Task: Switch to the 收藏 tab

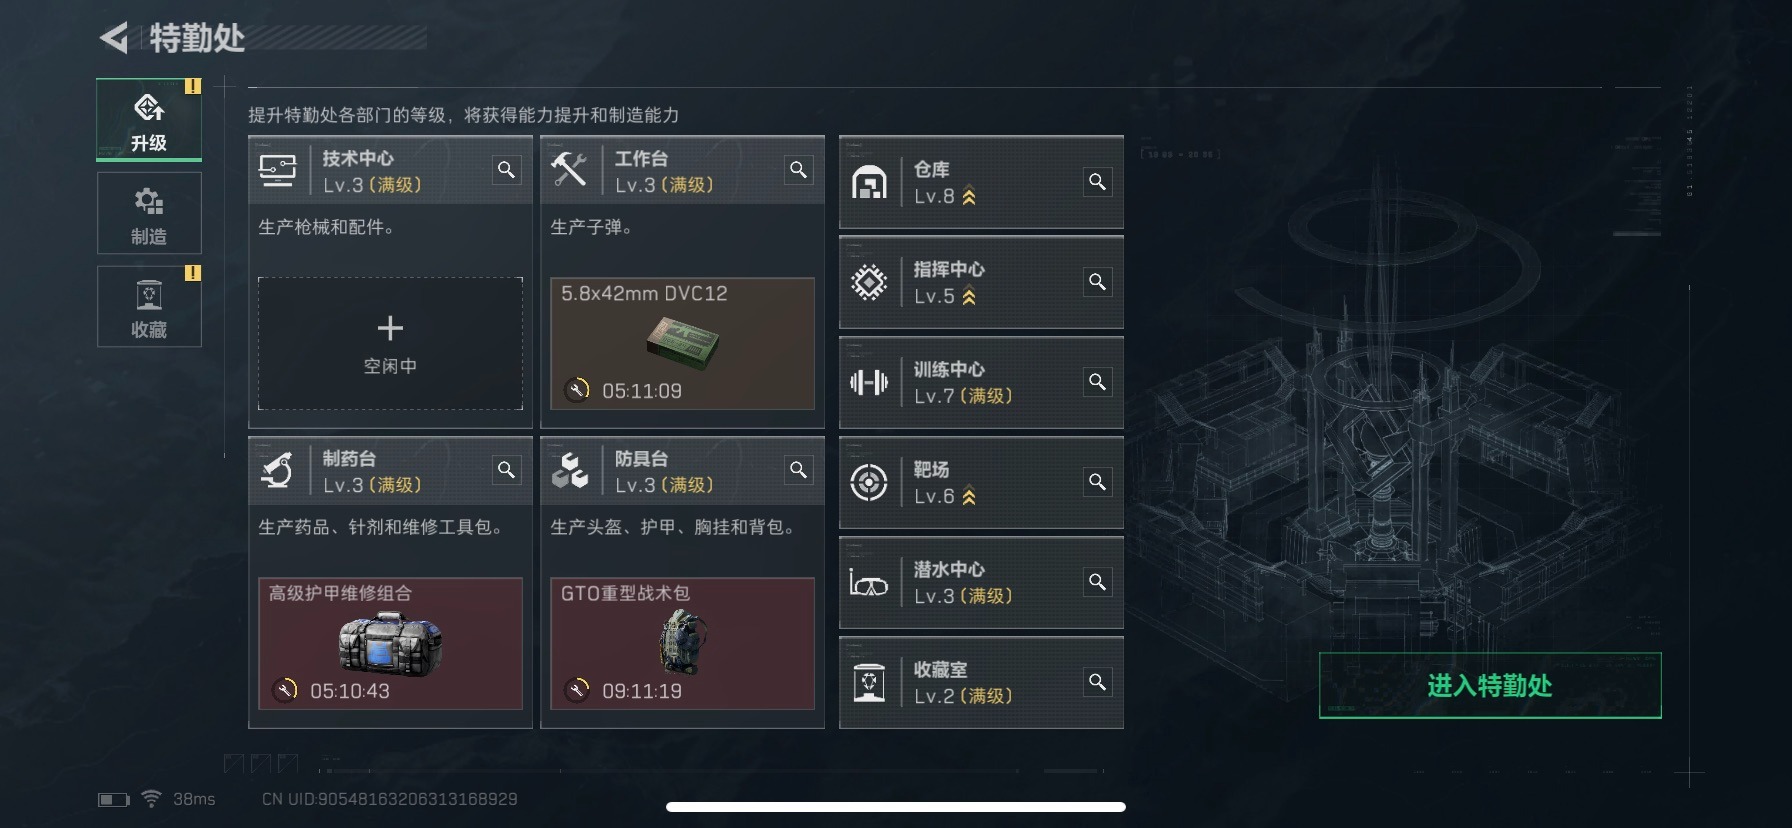Action: [x=149, y=306]
